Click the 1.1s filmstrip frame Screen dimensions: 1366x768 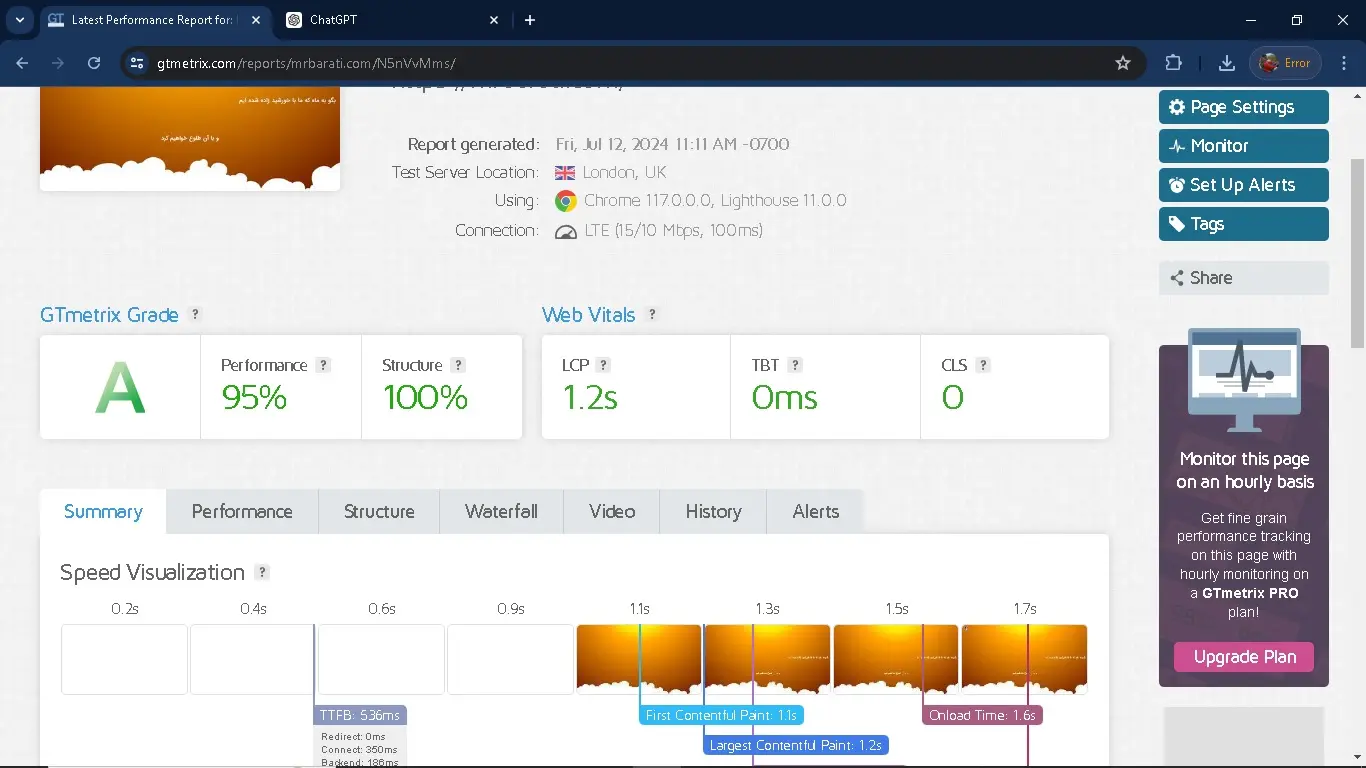[x=639, y=659]
